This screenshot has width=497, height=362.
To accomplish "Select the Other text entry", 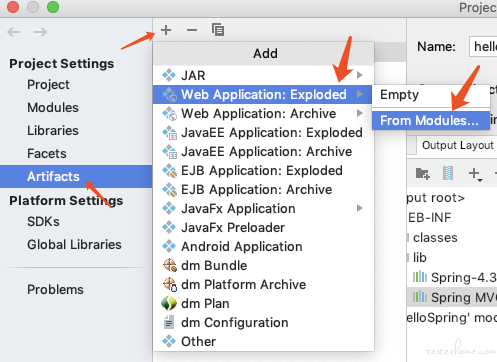I will (x=198, y=342).
